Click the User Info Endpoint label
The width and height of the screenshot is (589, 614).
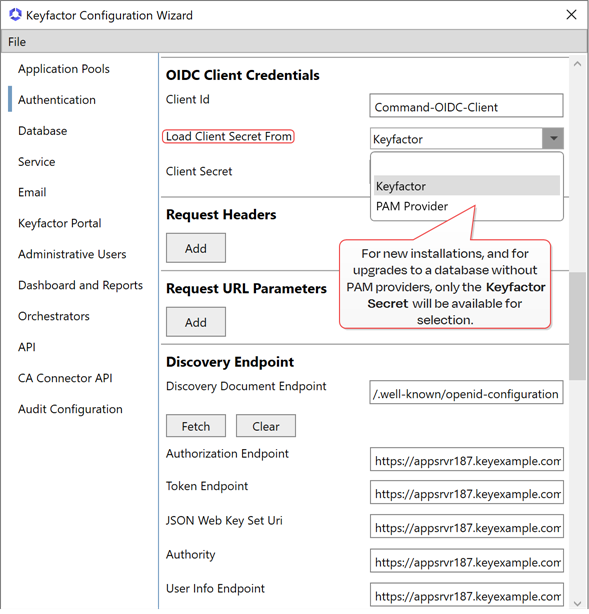[x=215, y=589]
